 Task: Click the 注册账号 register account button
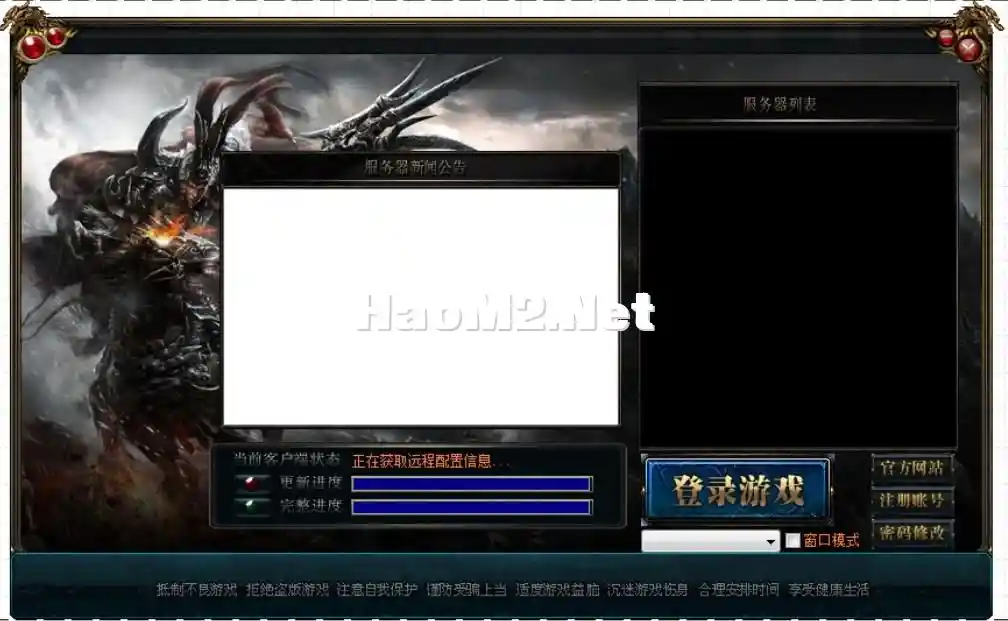coord(912,500)
